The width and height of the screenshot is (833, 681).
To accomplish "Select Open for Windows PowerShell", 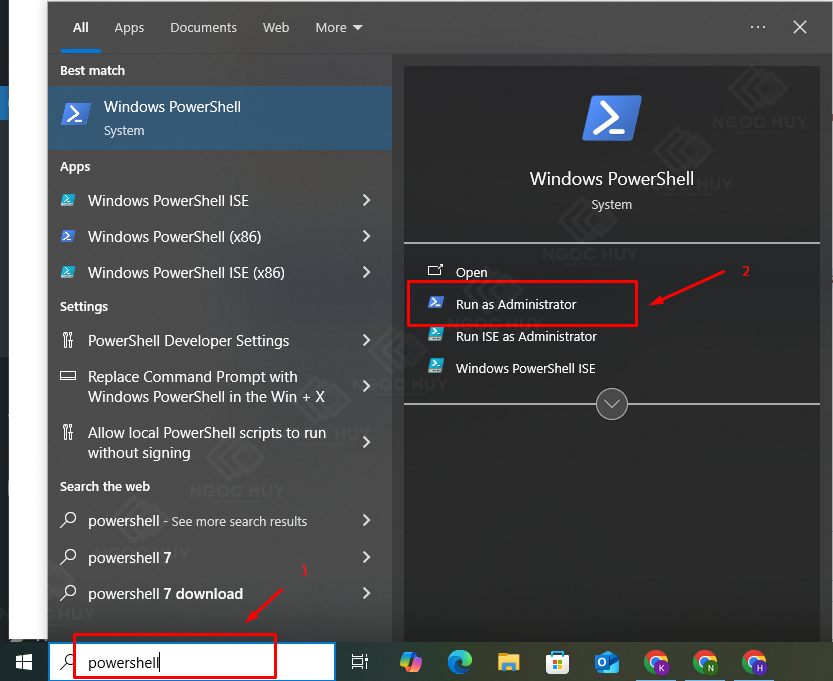I will pos(471,273).
